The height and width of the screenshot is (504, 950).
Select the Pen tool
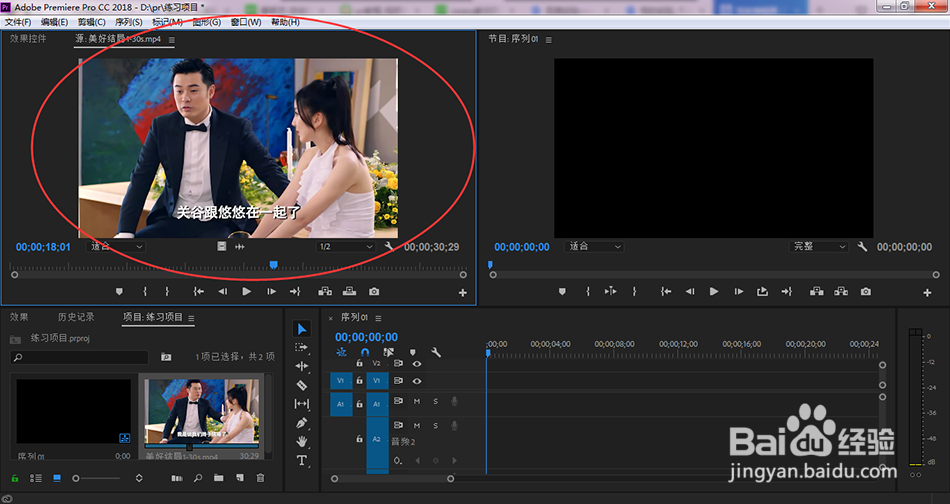pyautogui.click(x=302, y=423)
